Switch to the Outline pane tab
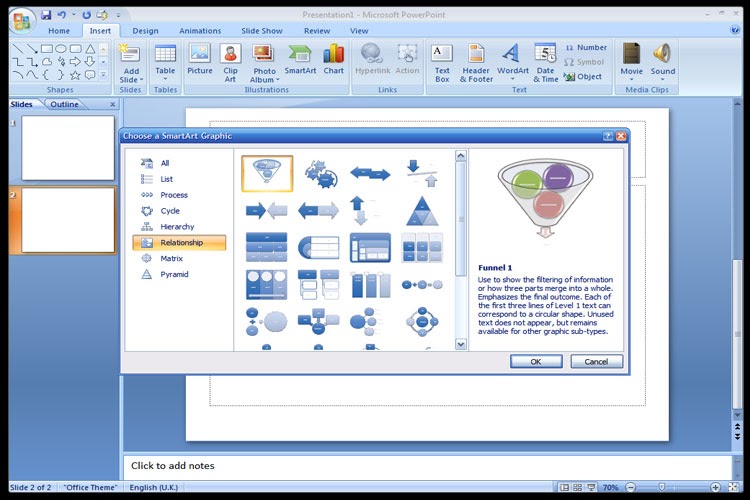This screenshot has height=500, width=750. tap(64, 104)
